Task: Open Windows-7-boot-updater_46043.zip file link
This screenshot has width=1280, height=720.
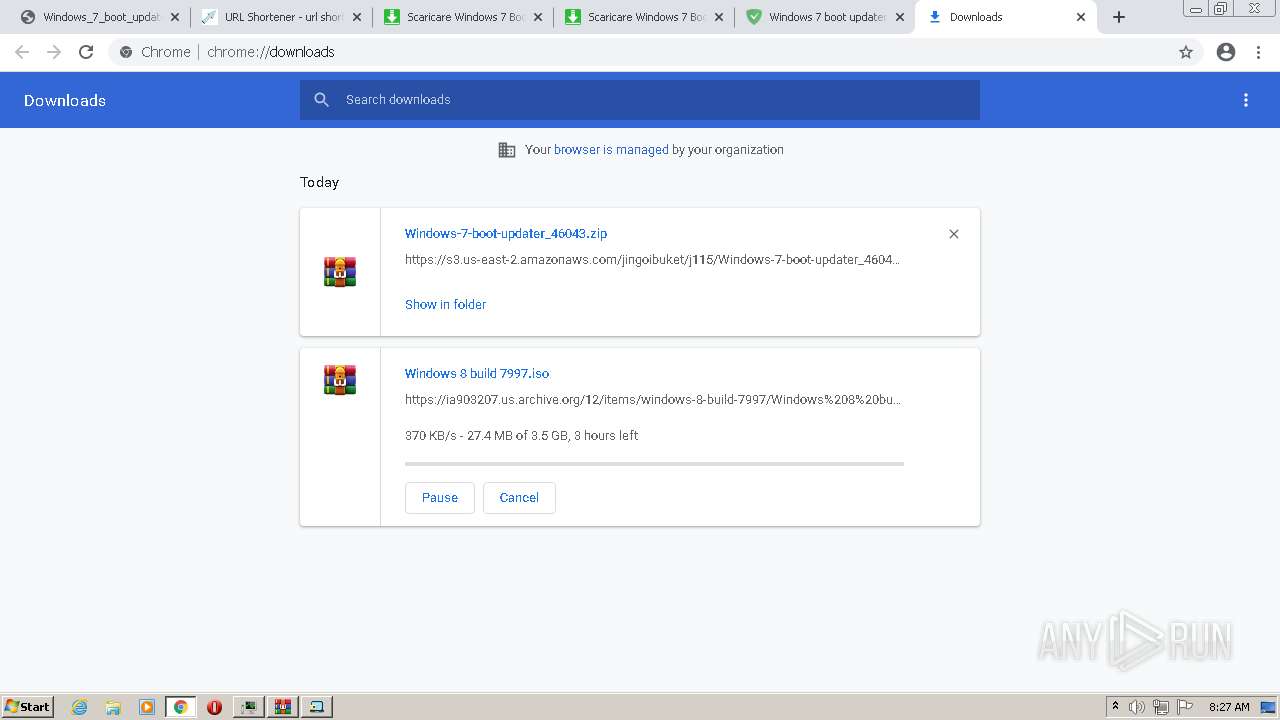Action: [506, 233]
